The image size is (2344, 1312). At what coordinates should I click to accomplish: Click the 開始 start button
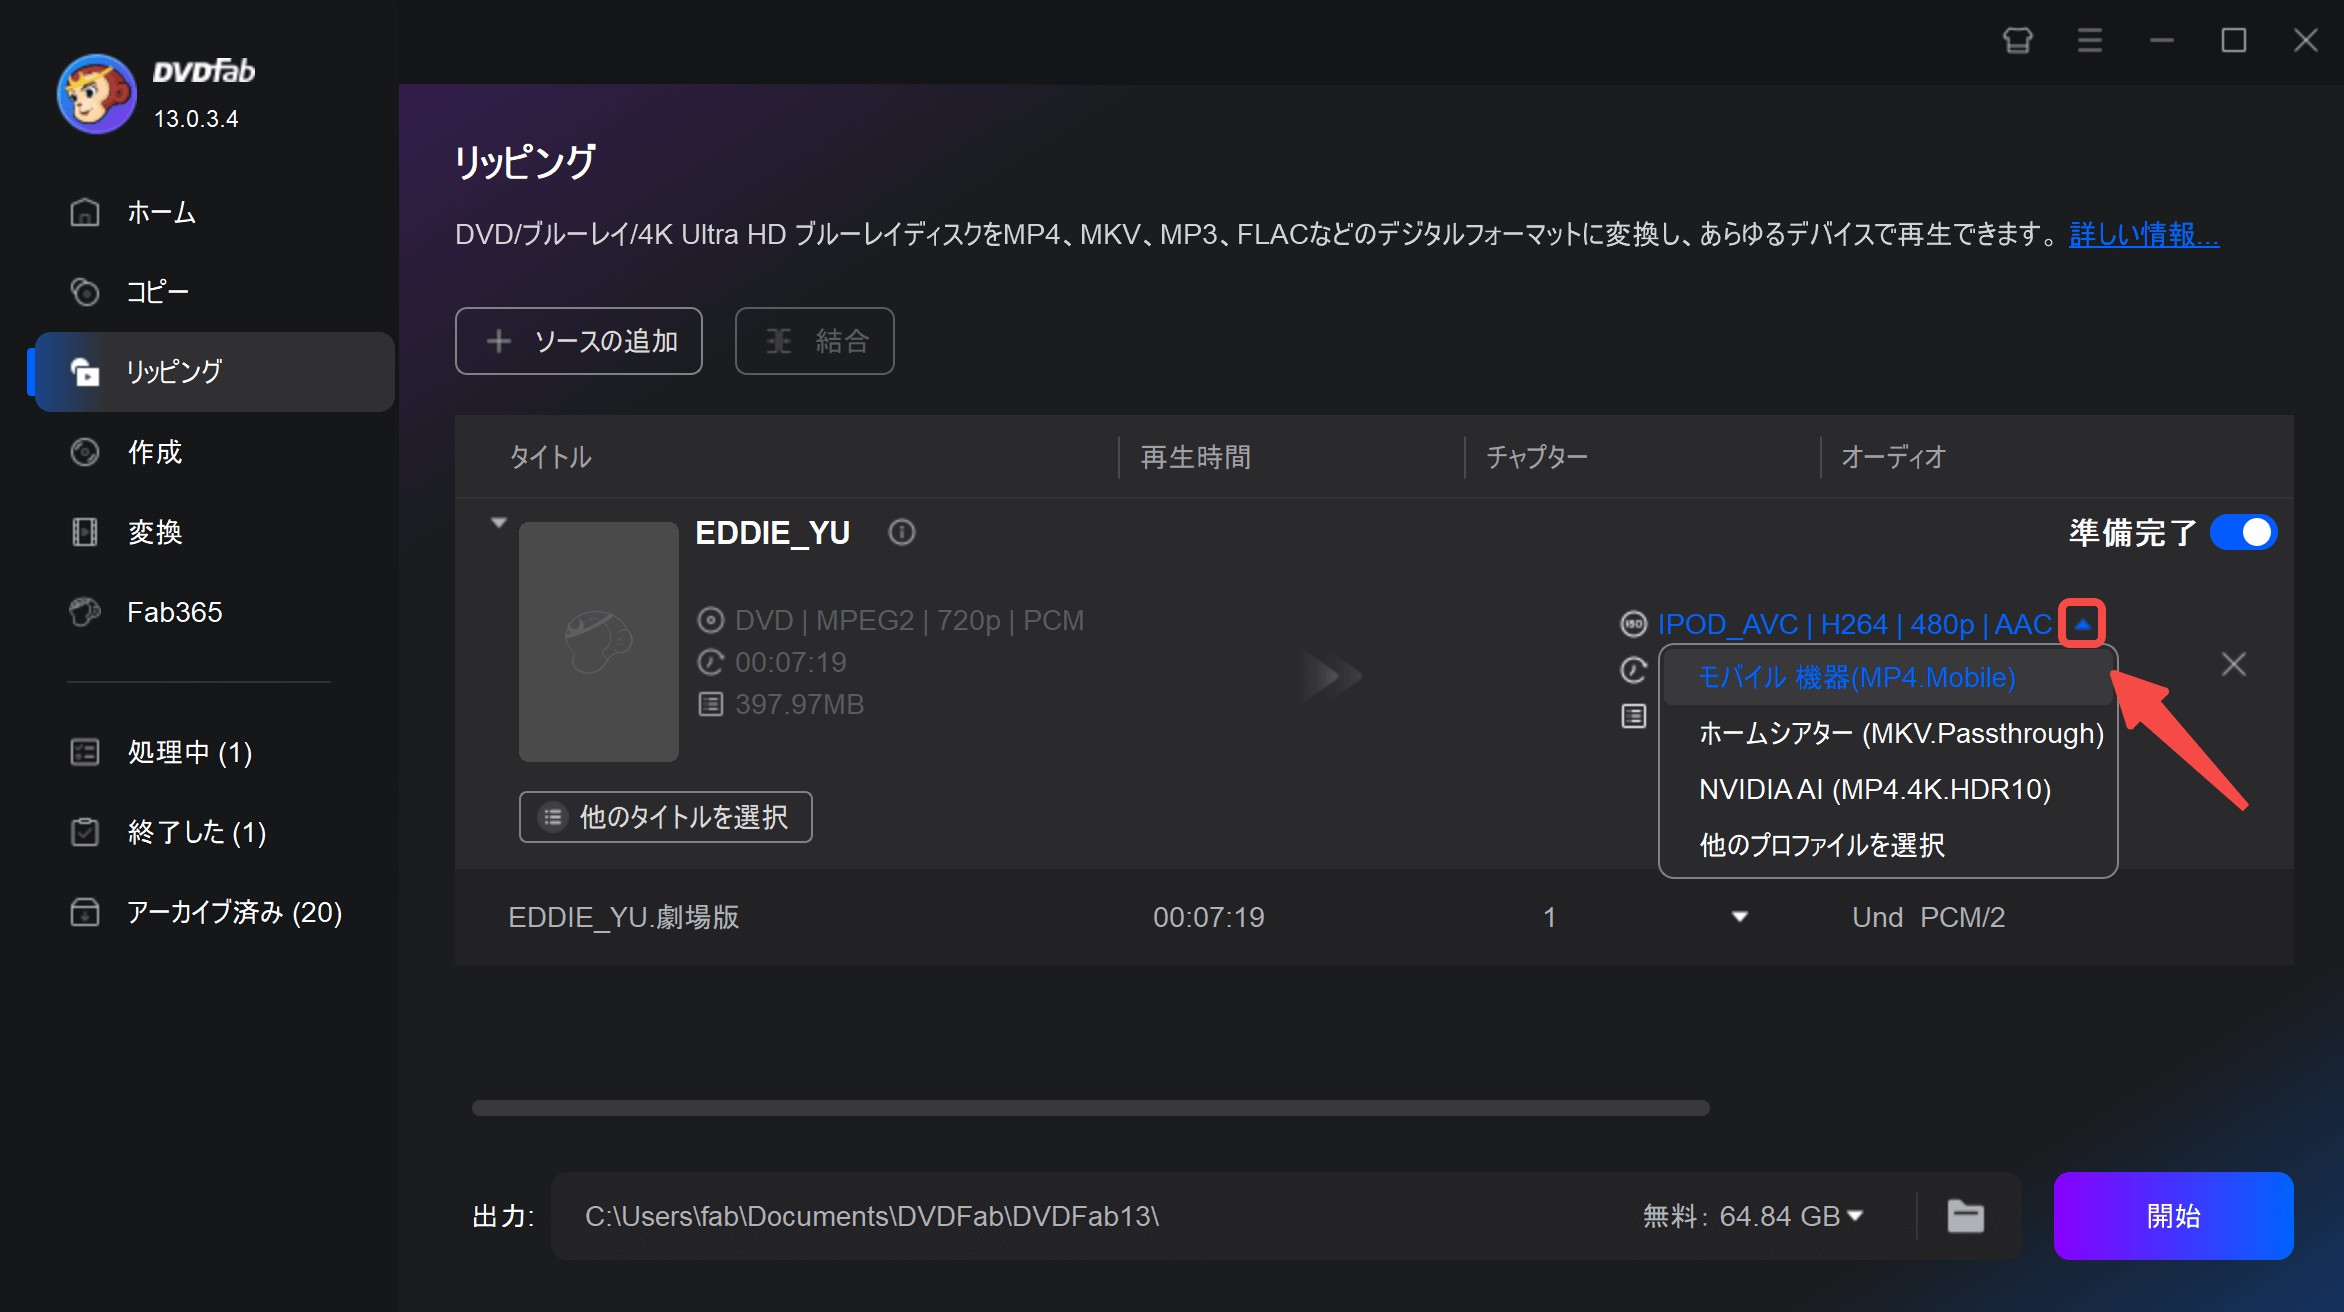tap(2173, 1216)
